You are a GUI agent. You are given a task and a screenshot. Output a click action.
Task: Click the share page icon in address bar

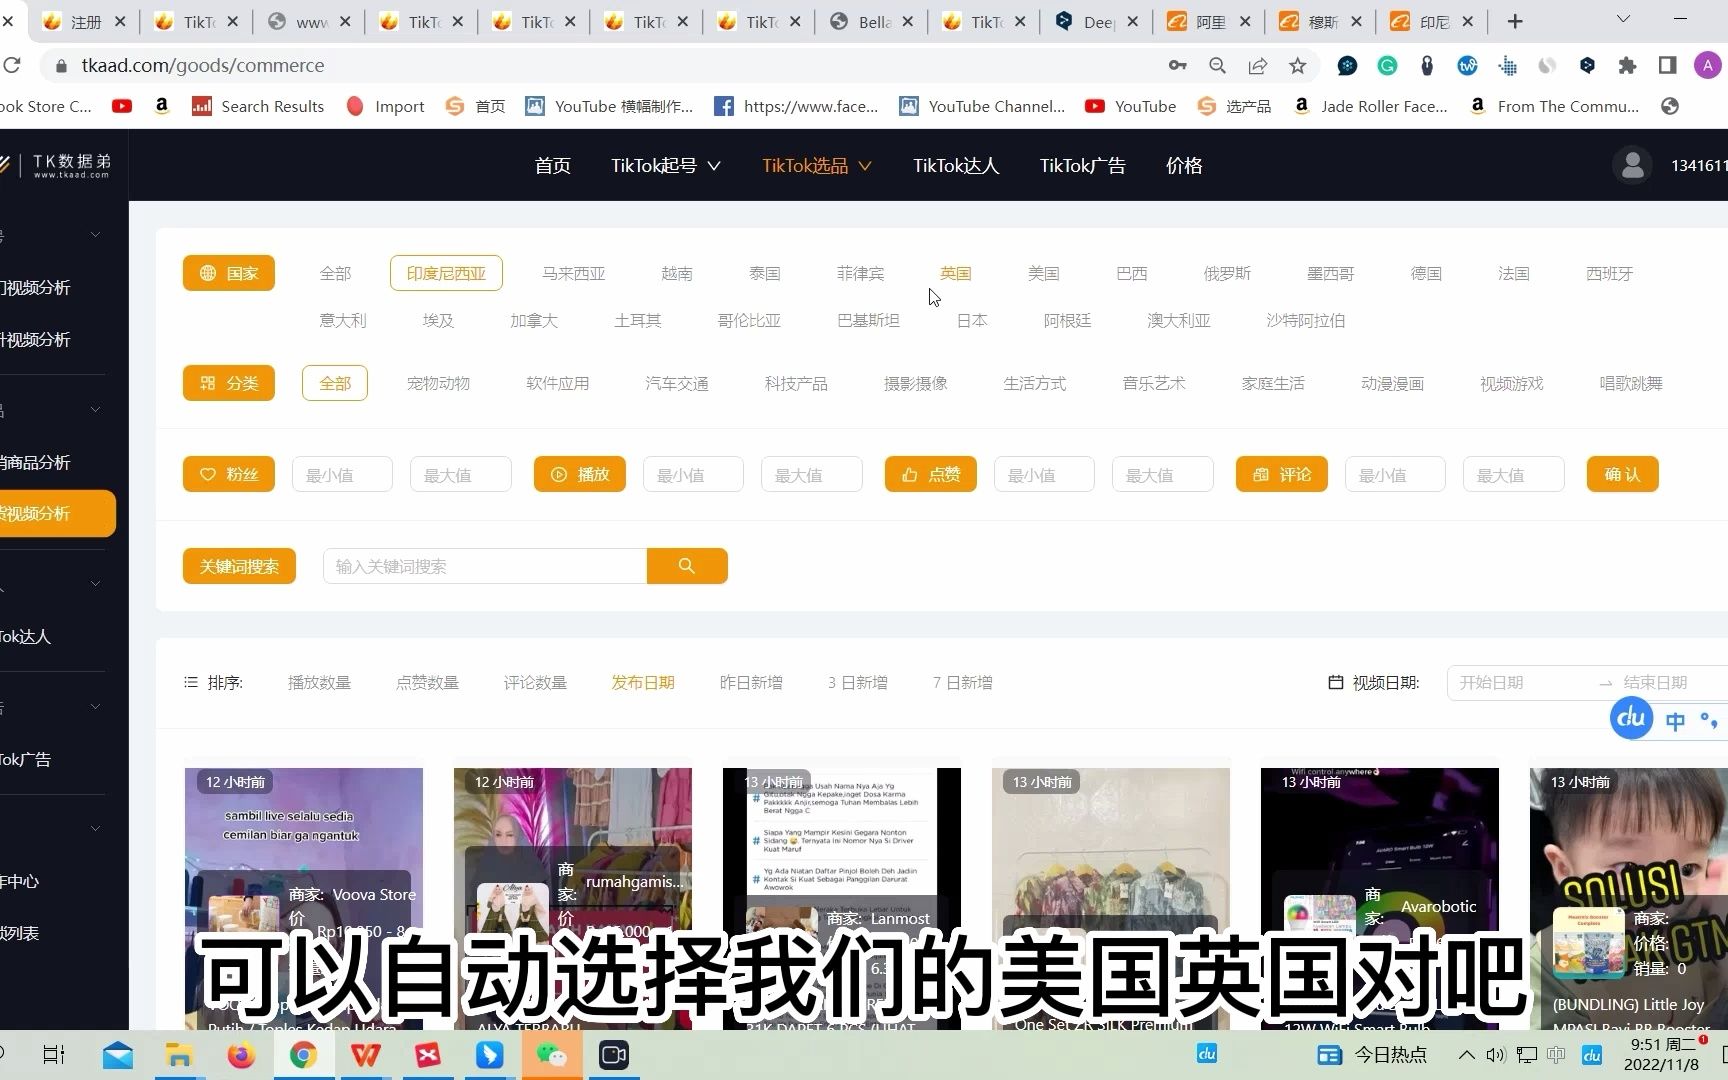pos(1257,65)
